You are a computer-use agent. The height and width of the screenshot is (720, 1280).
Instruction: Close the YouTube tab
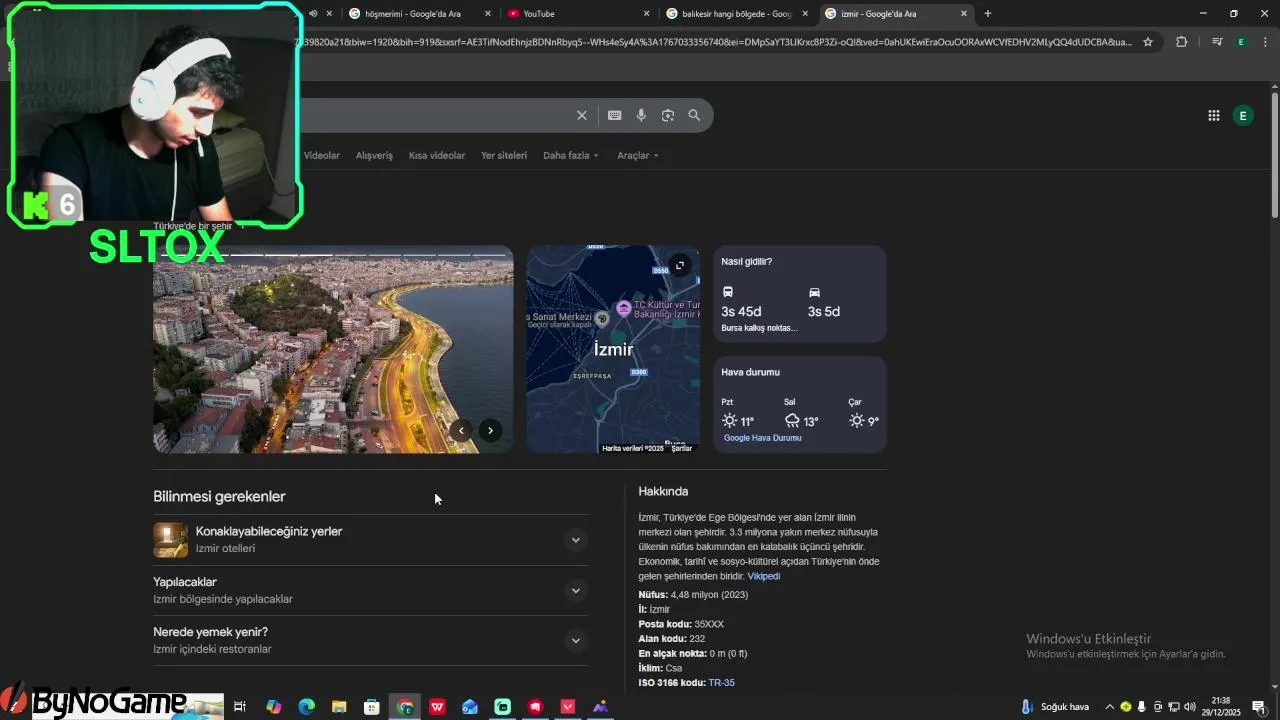coord(646,14)
